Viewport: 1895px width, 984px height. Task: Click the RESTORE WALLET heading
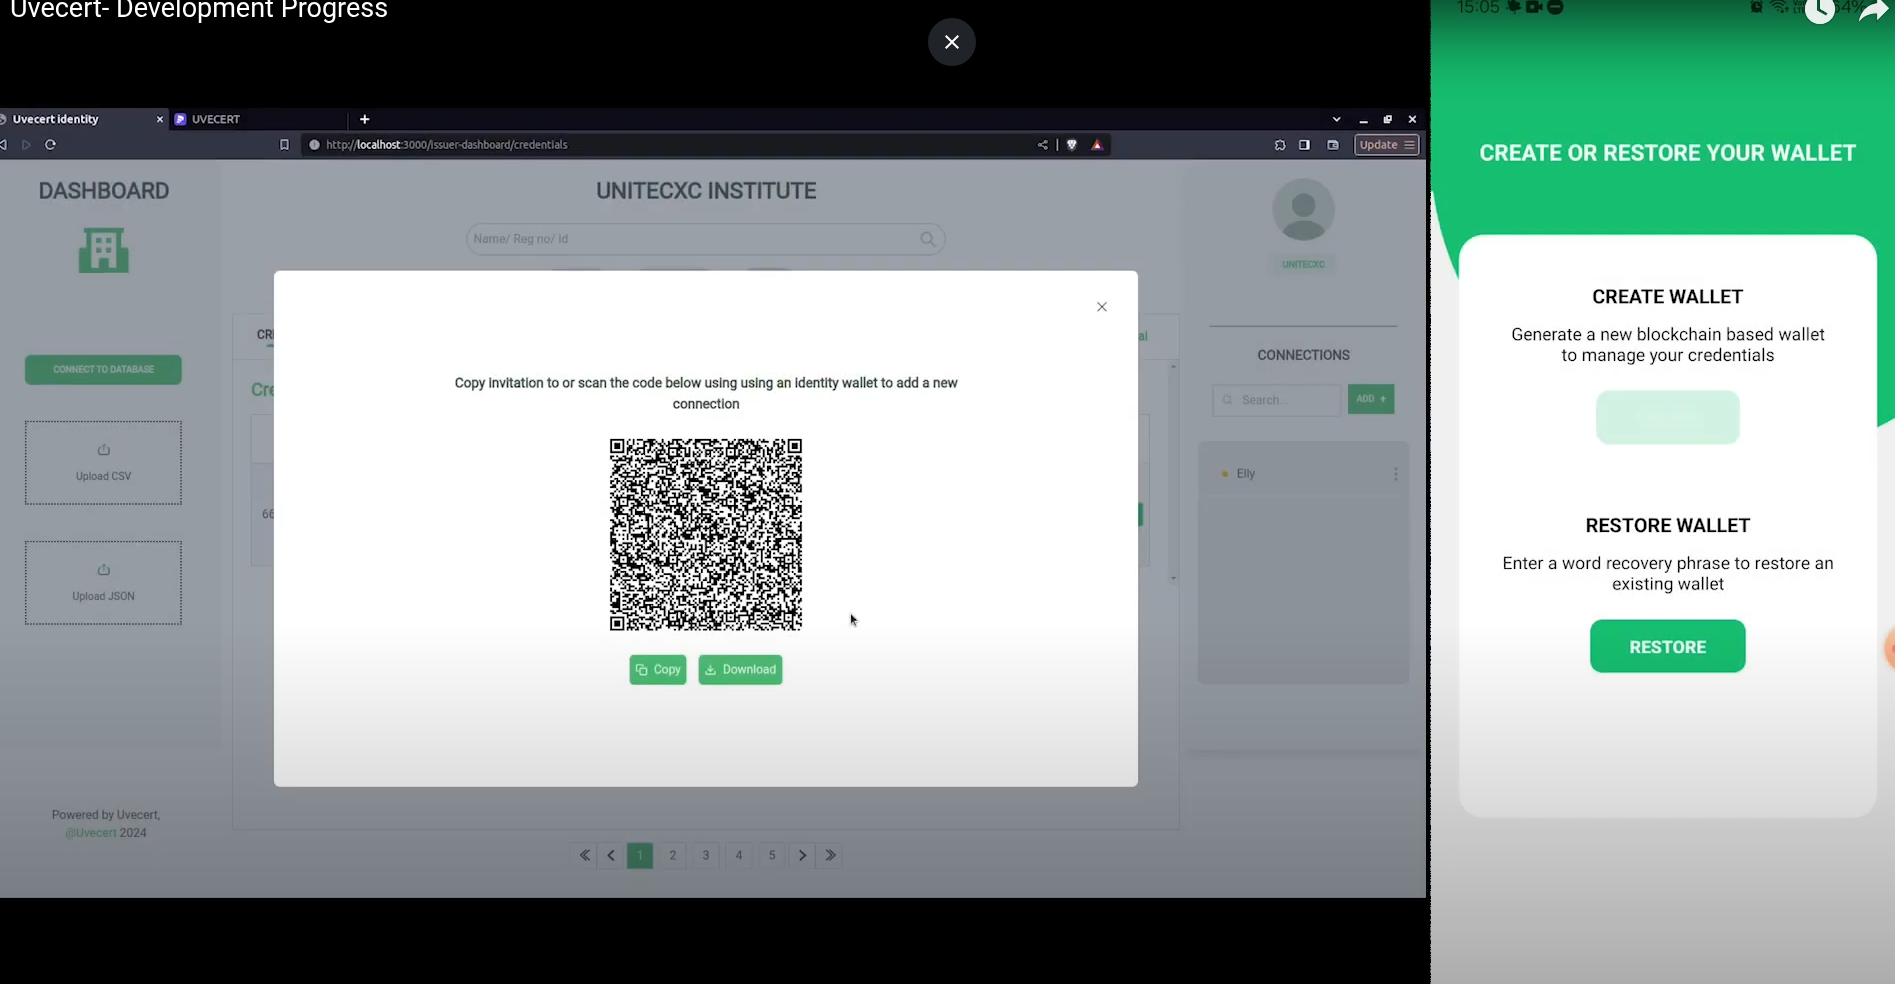(1667, 526)
